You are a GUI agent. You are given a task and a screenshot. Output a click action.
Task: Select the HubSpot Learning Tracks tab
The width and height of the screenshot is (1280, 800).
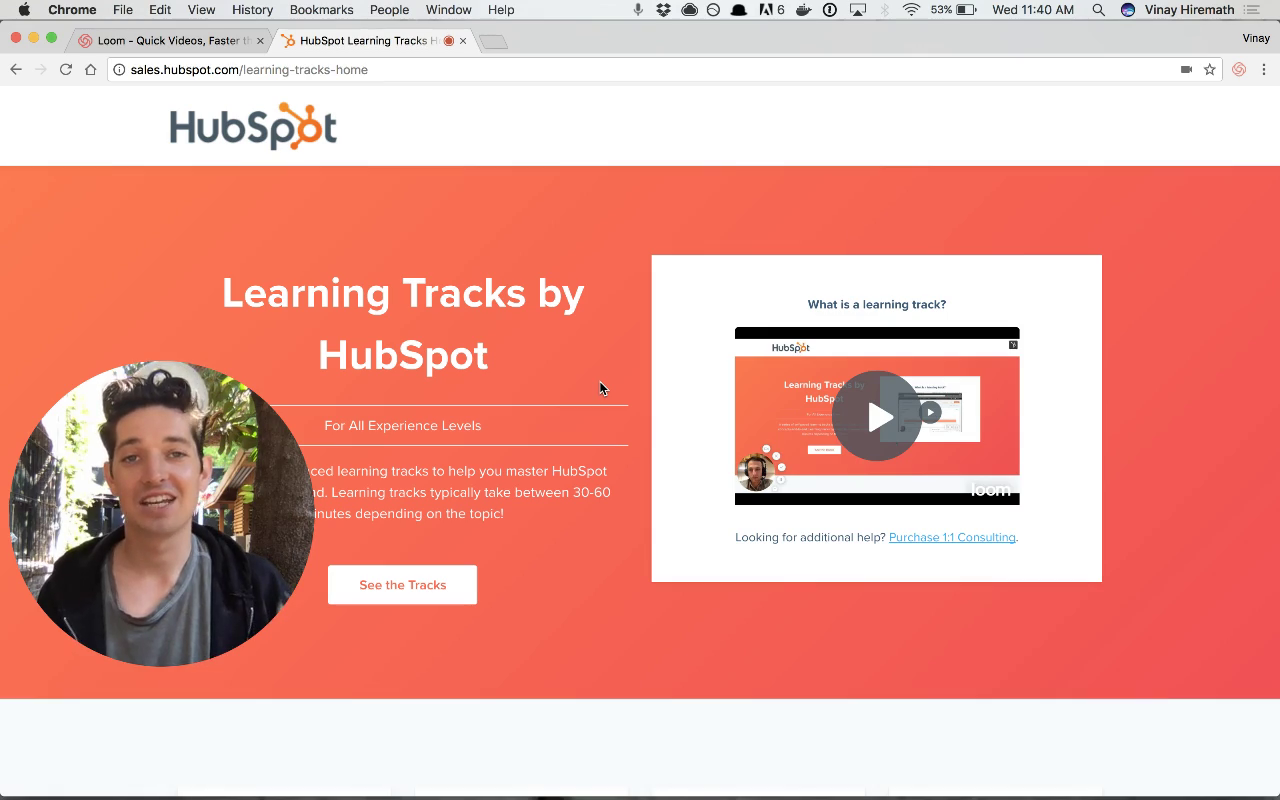pos(368,41)
